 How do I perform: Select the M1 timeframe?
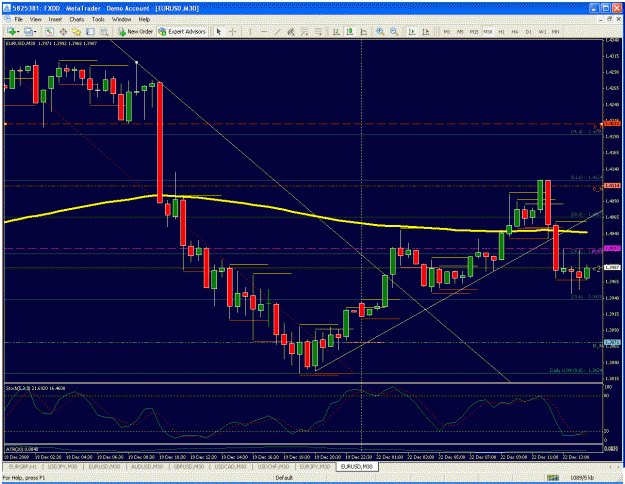[x=447, y=31]
